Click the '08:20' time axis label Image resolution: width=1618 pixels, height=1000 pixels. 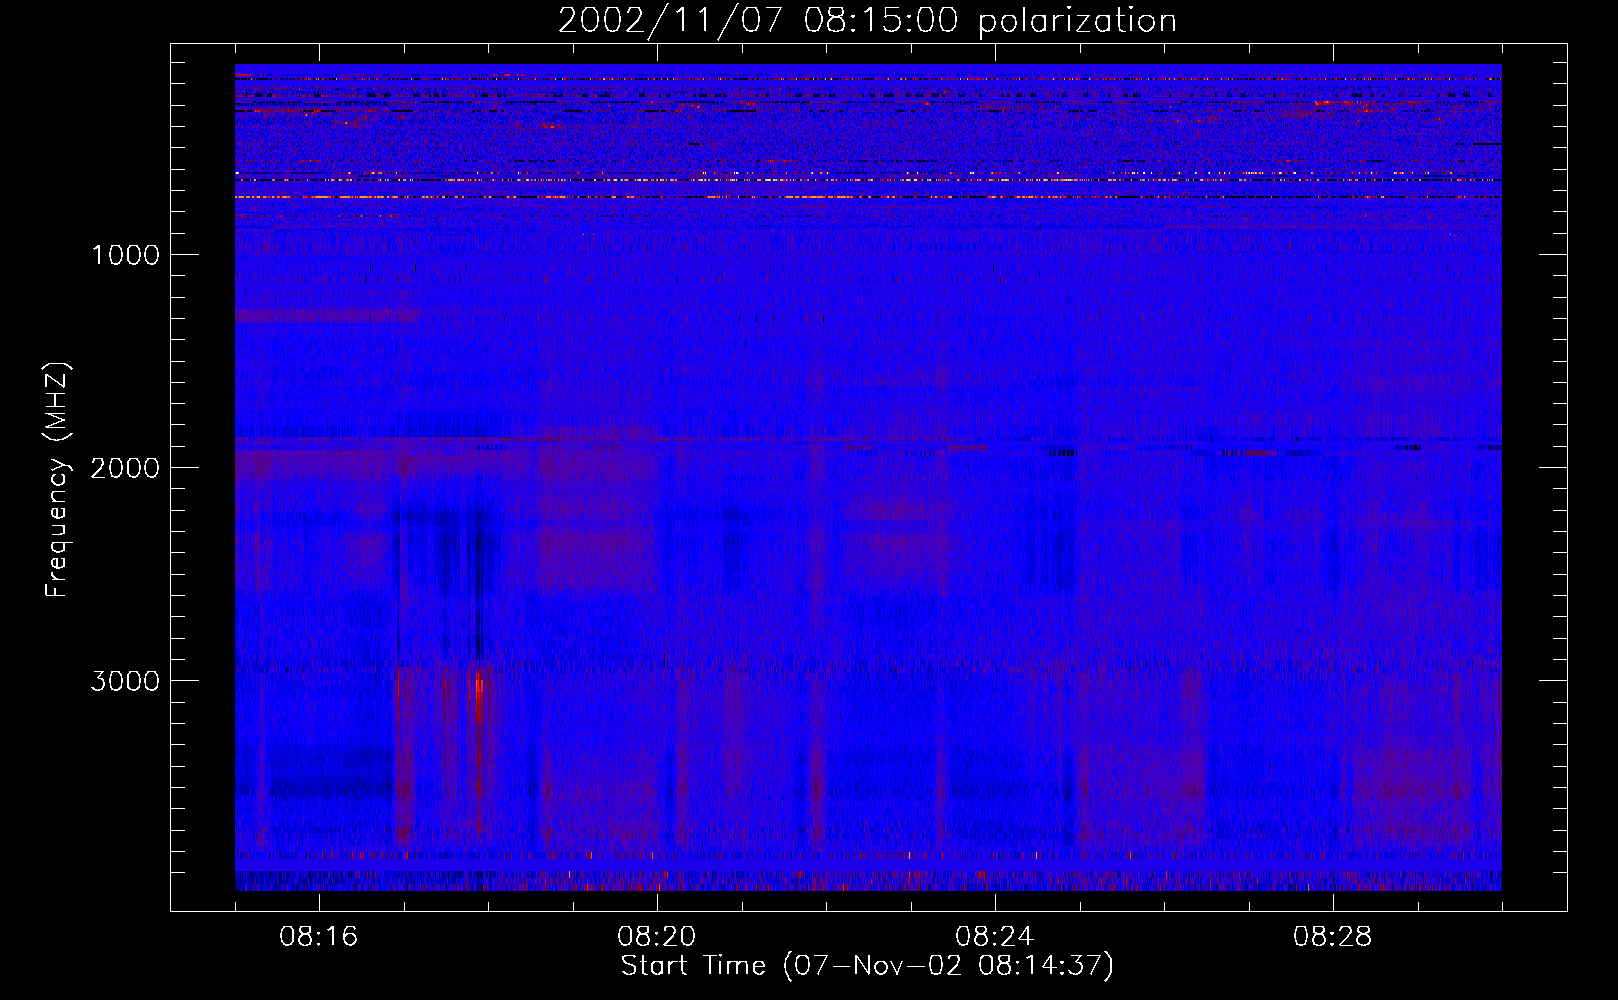point(657,937)
